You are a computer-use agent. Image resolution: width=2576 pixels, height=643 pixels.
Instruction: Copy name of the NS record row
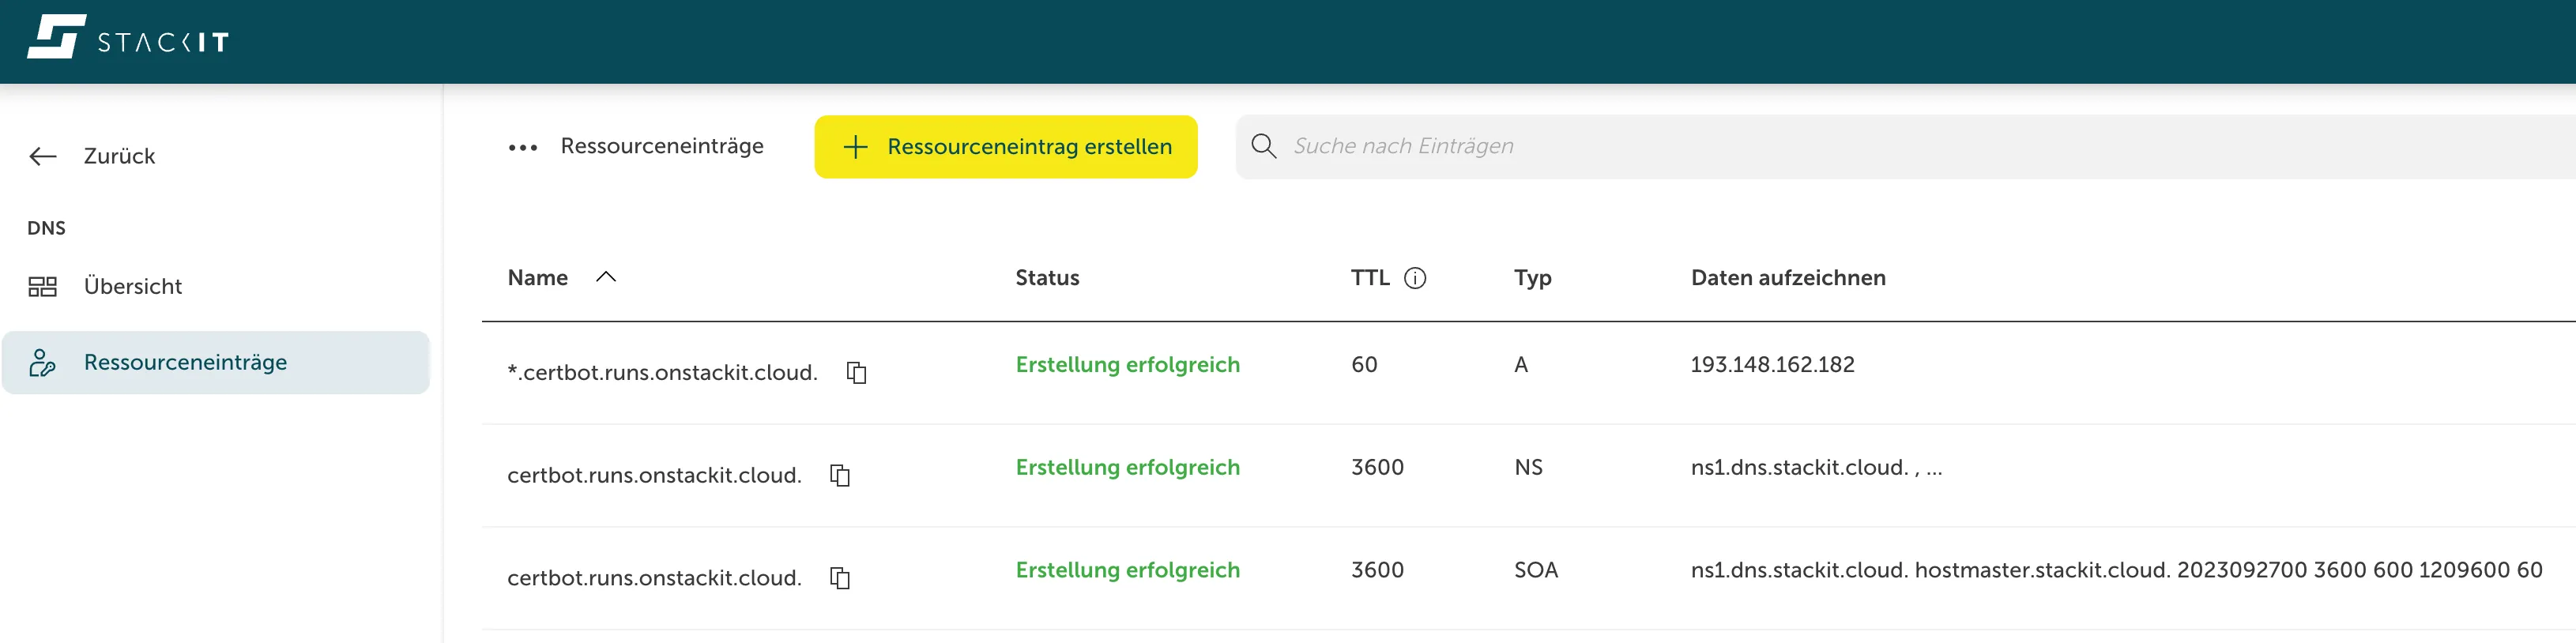(x=840, y=476)
